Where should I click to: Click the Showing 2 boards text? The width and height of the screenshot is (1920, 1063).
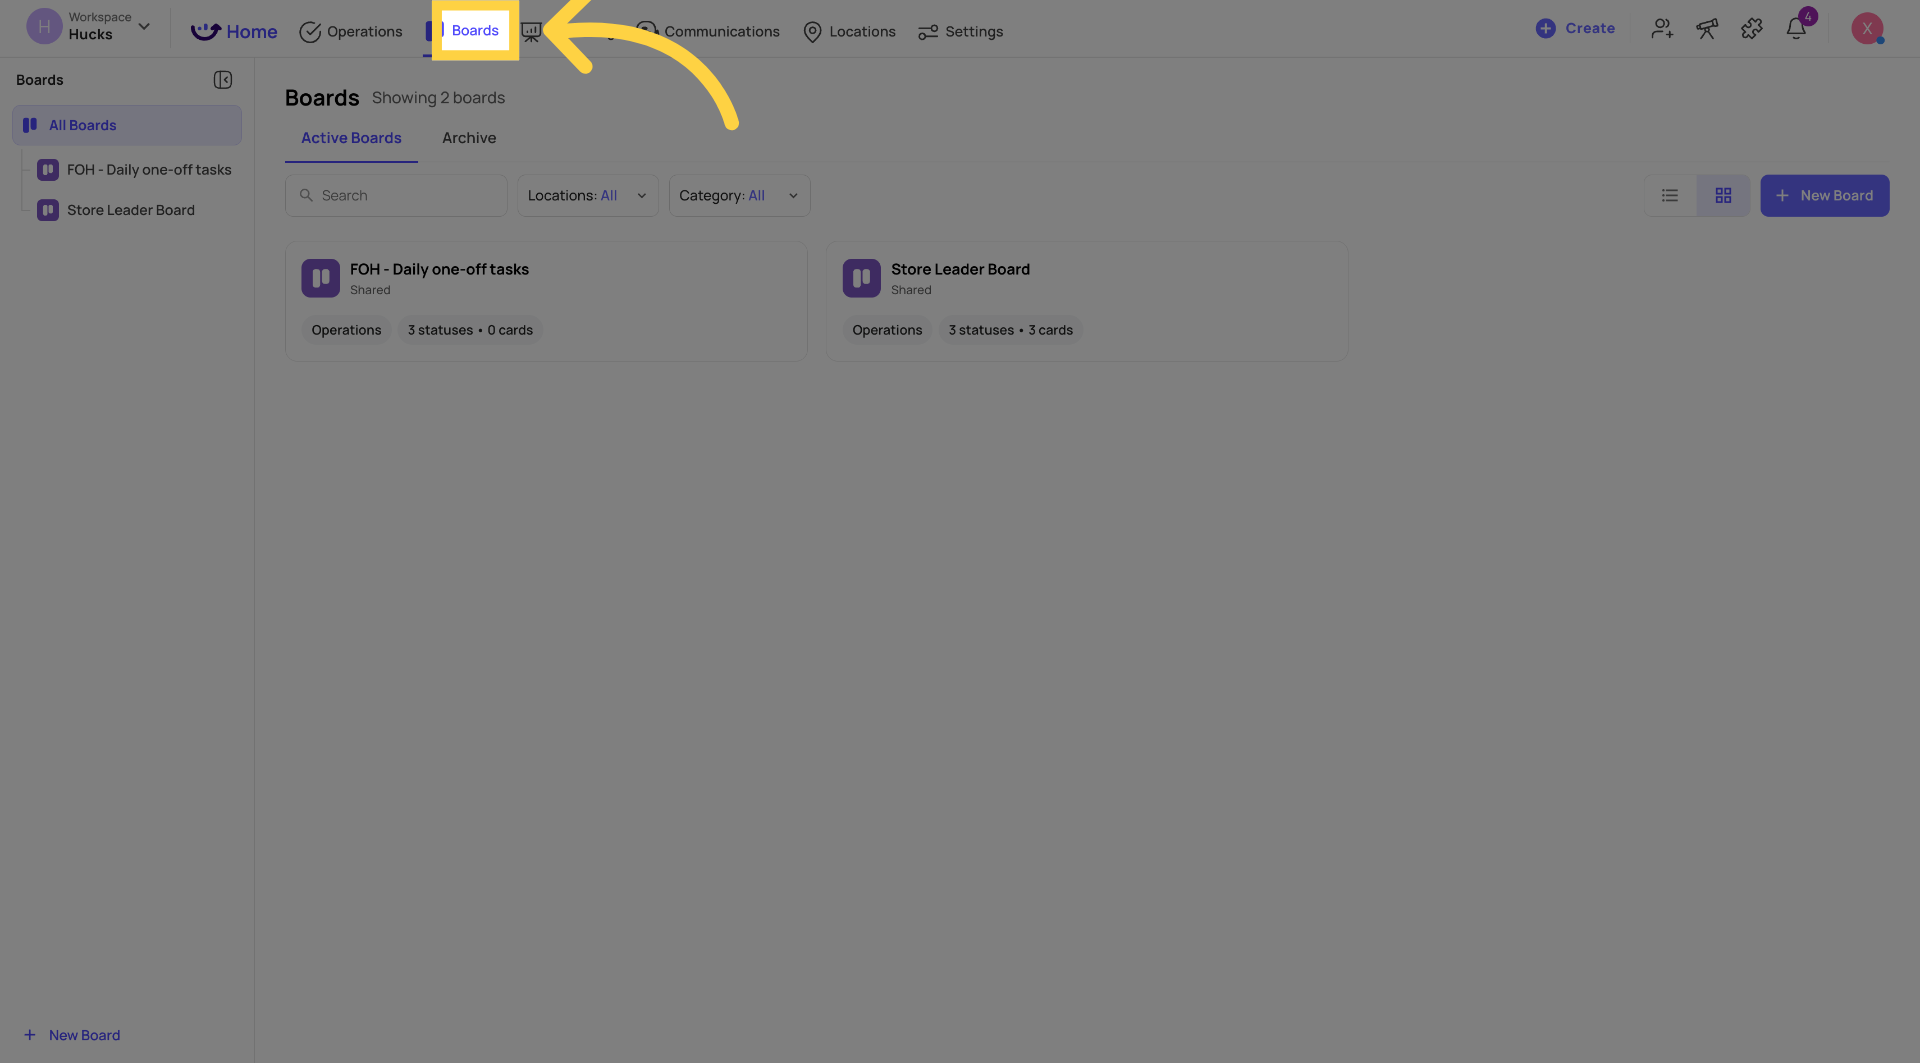(x=438, y=98)
